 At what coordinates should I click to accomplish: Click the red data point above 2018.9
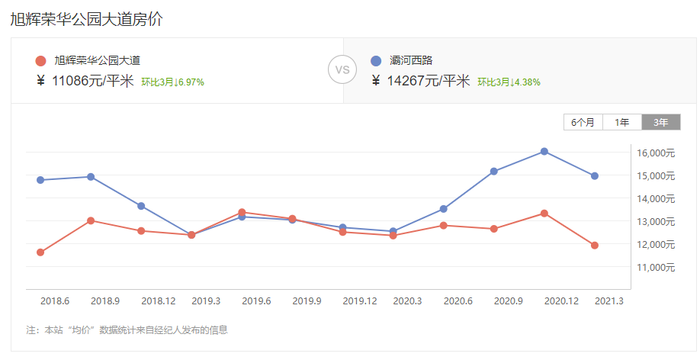(91, 221)
